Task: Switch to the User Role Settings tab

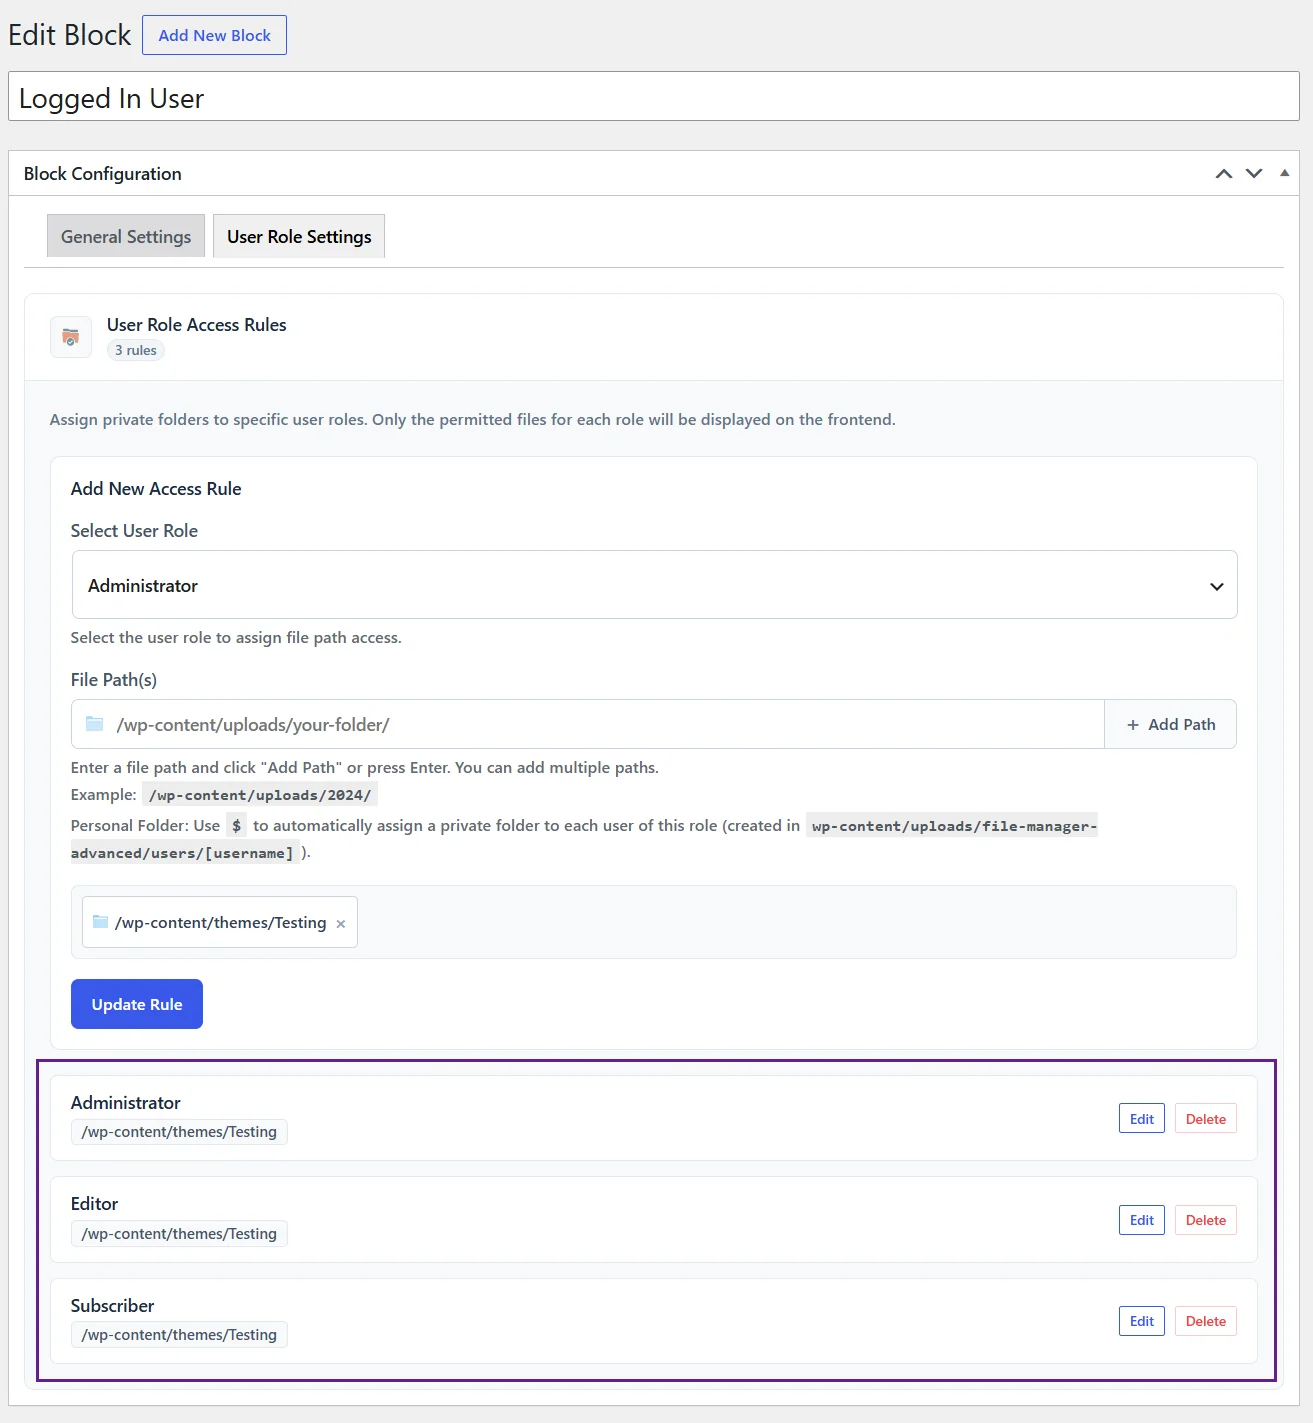Action: click(299, 236)
